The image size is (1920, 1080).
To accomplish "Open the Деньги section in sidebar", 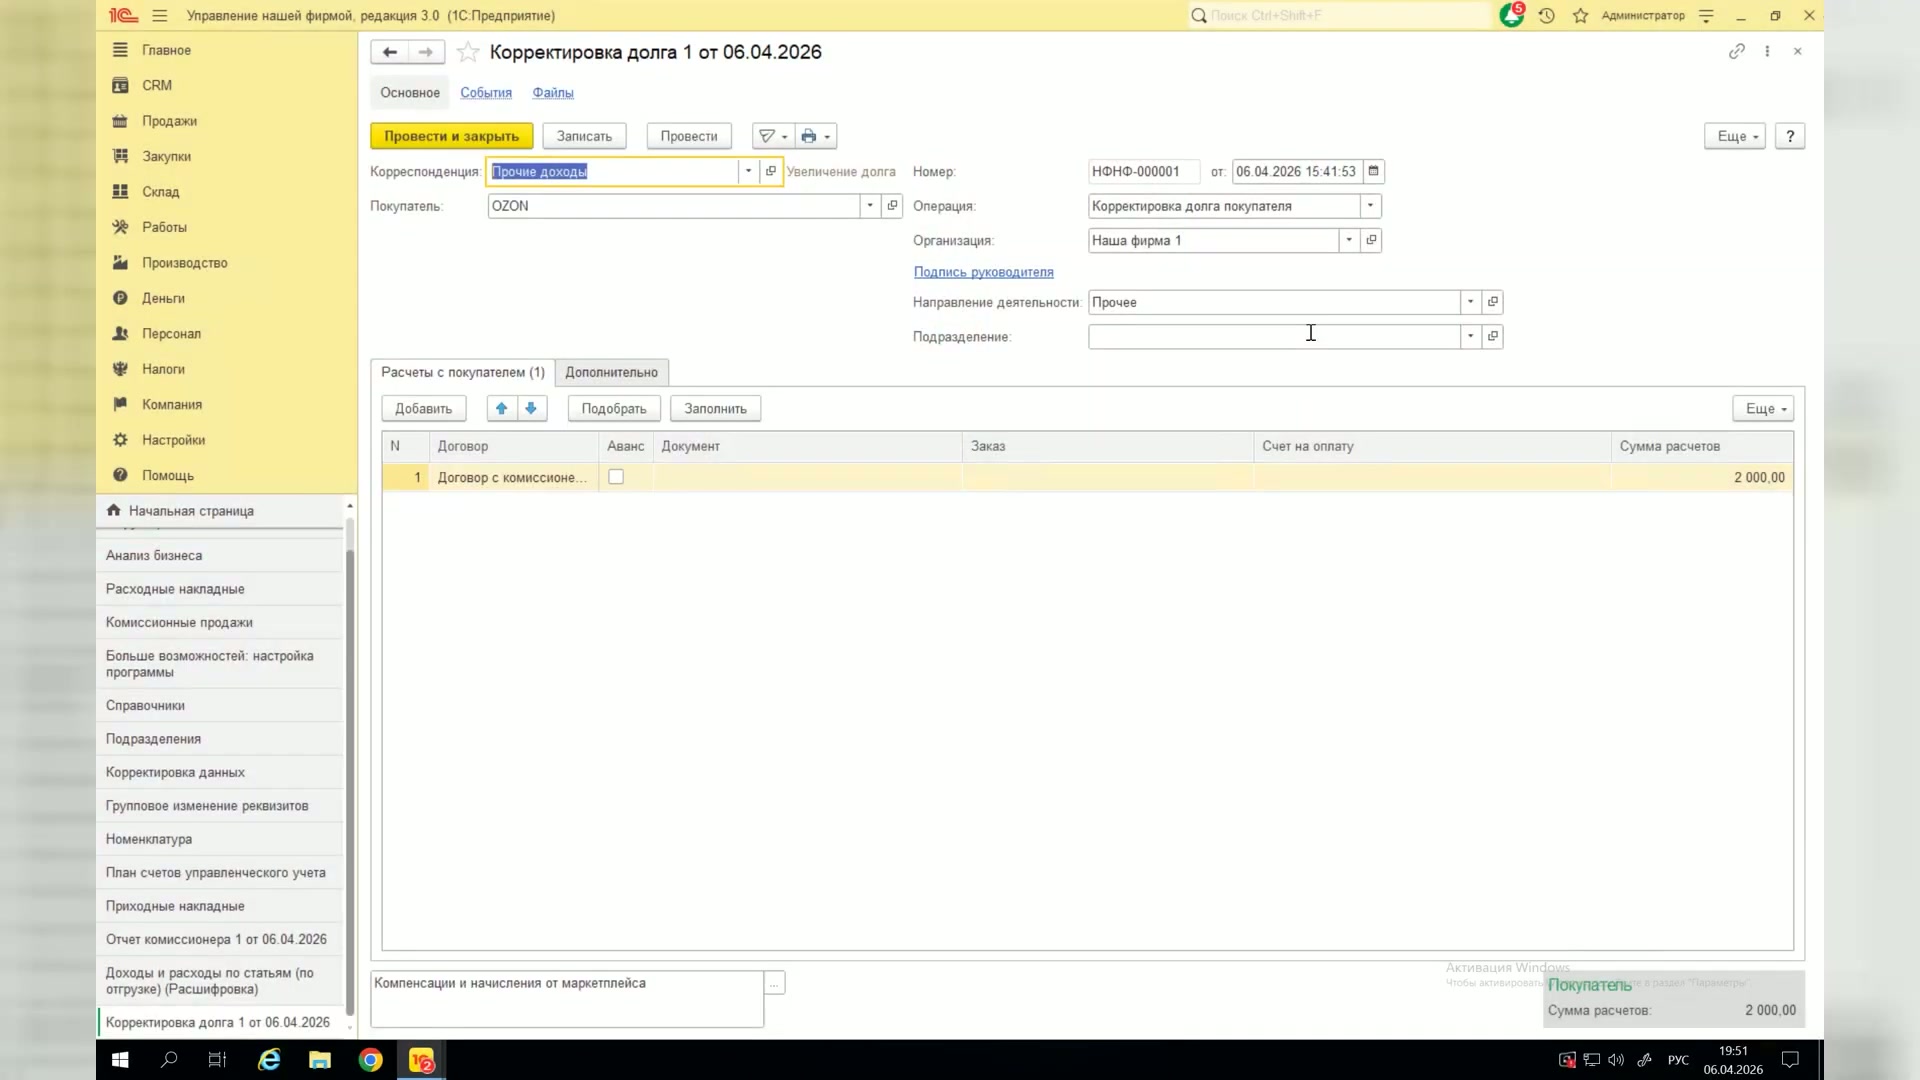I will tap(163, 298).
